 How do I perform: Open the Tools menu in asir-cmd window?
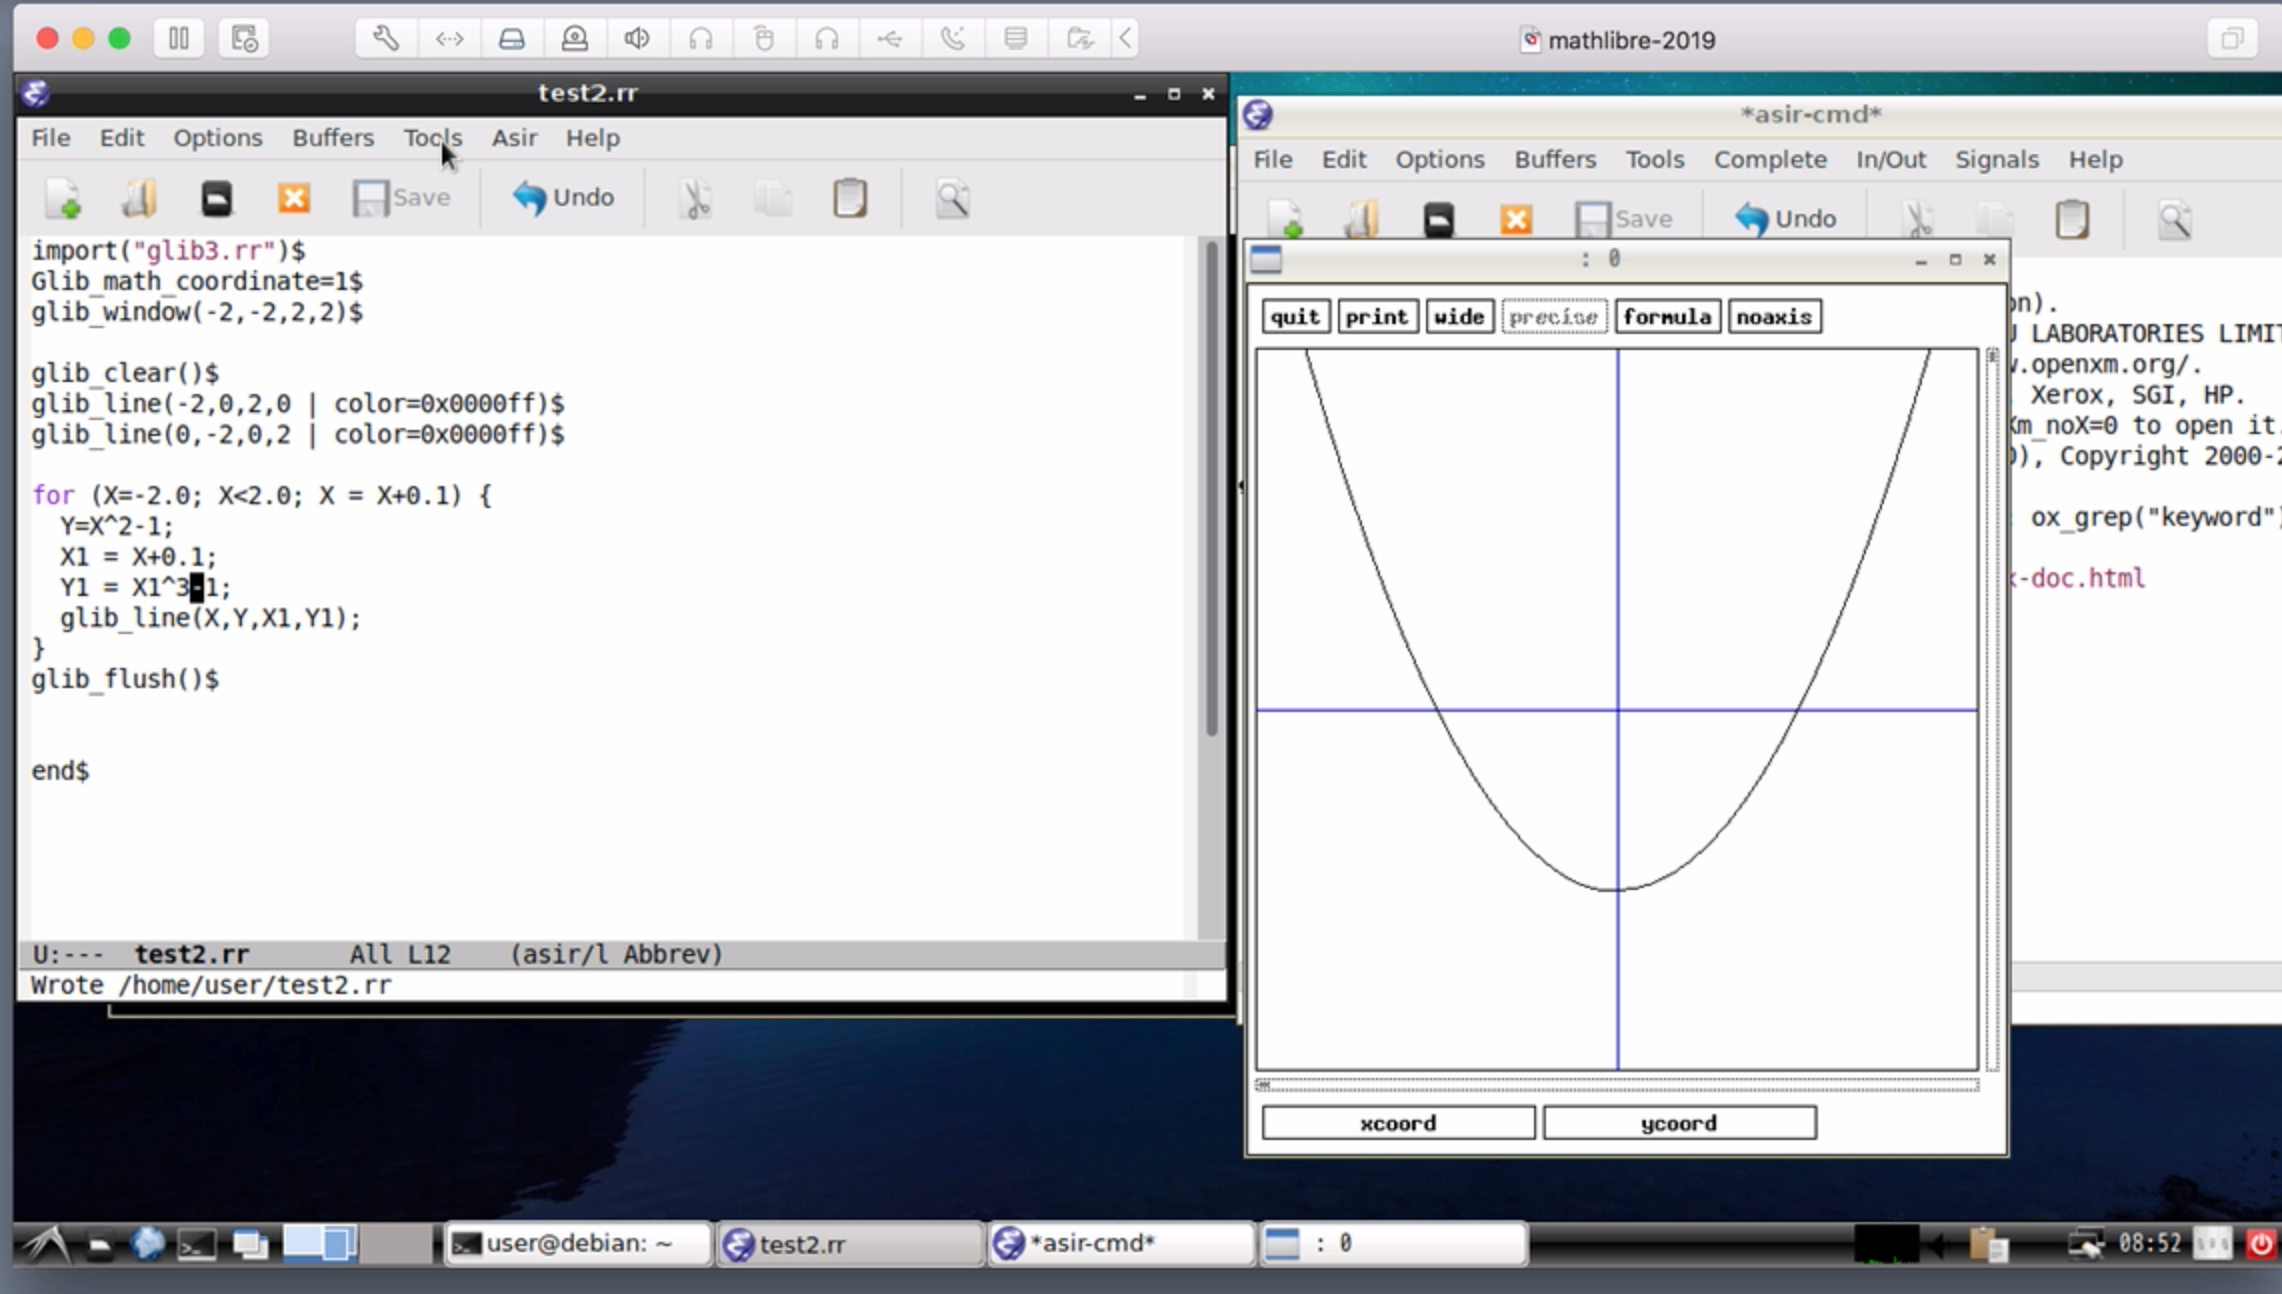(x=1654, y=160)
